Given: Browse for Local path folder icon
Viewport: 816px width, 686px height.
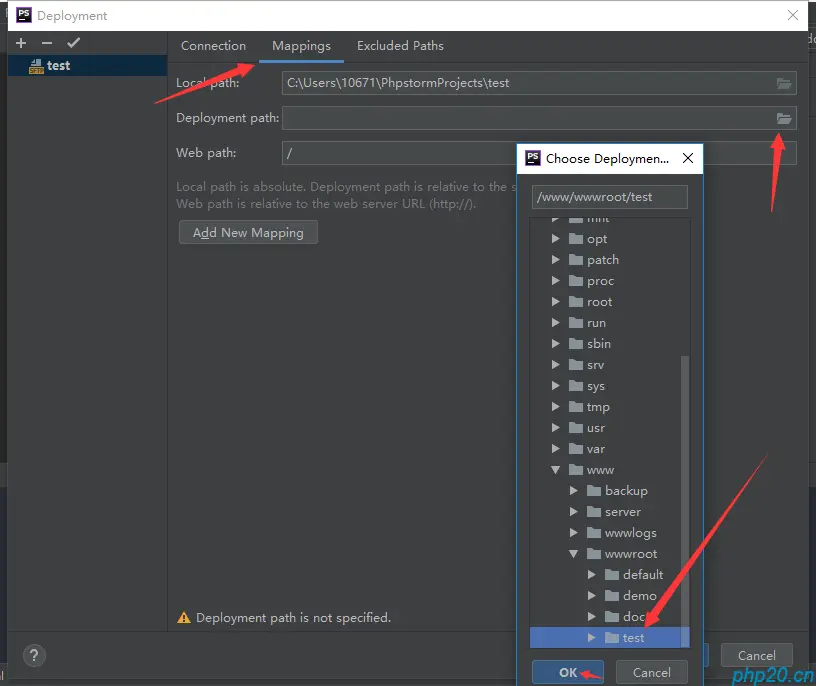Looking at the screenshot, I should [784, 83].
